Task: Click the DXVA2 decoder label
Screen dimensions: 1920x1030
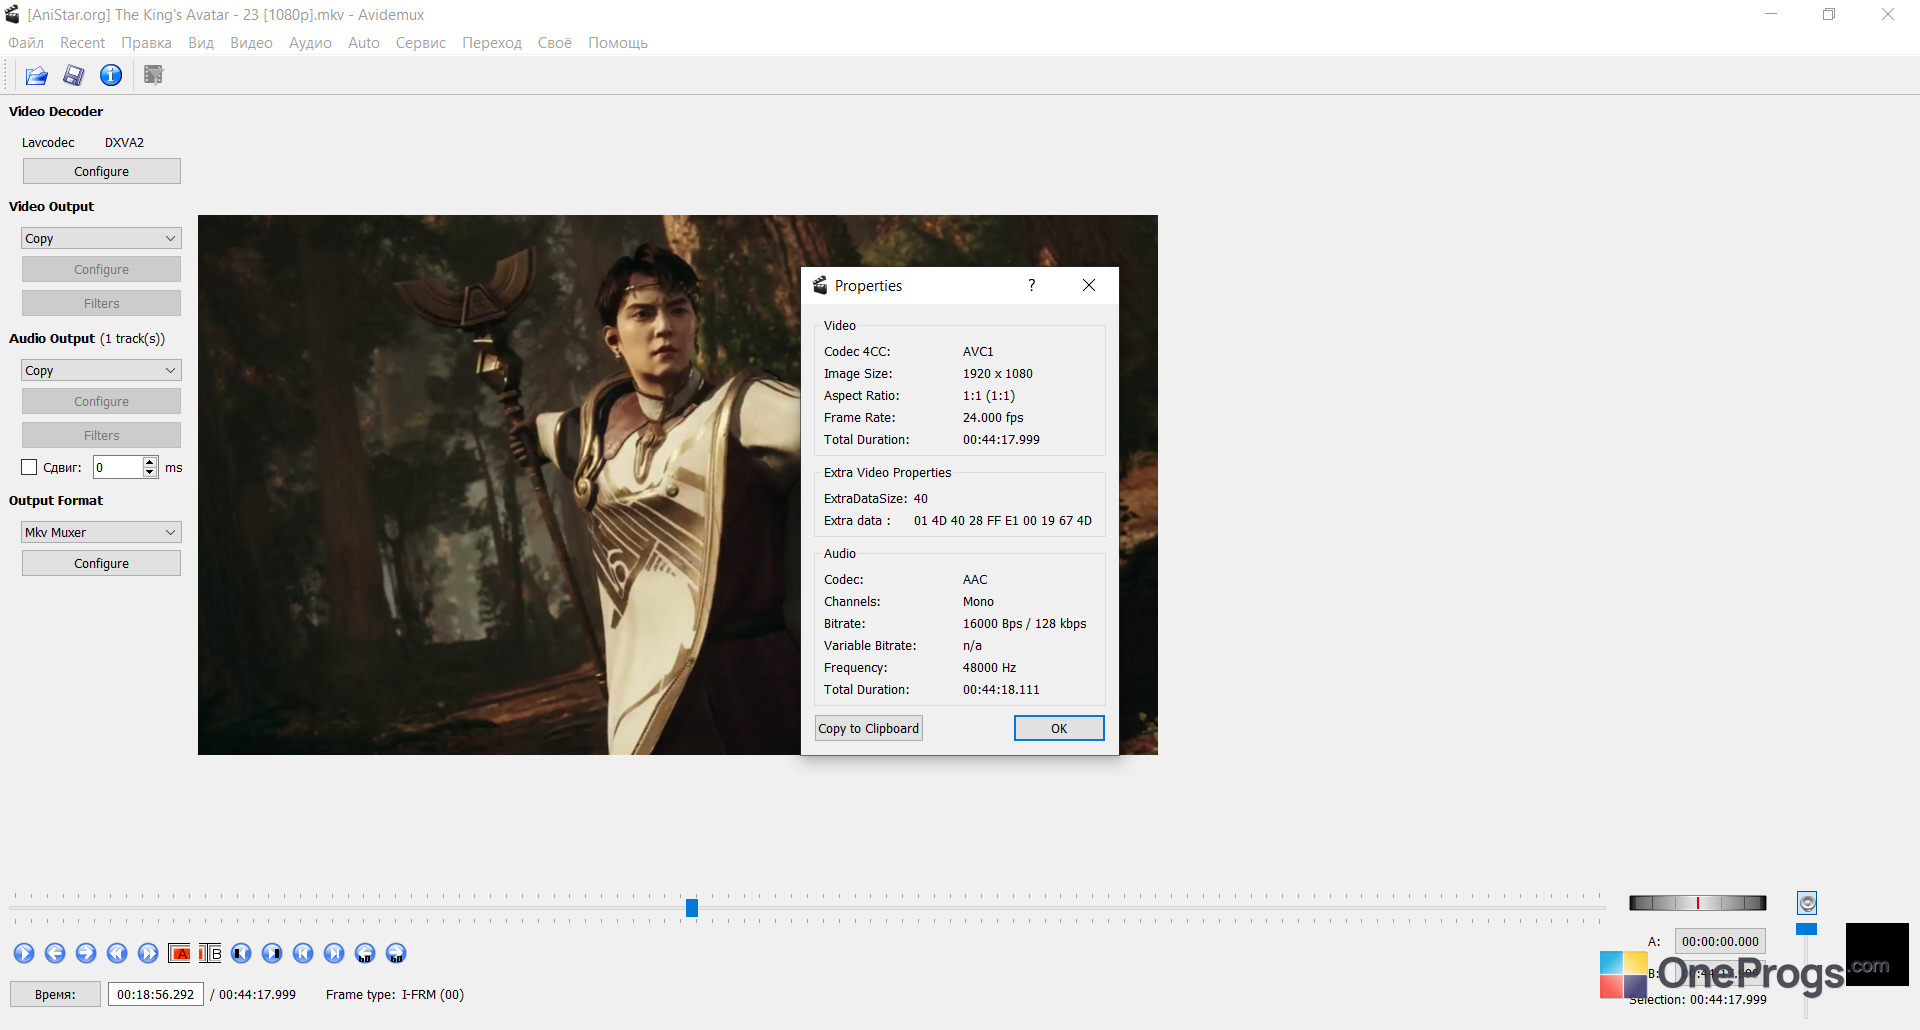Action: pos(124,142)
